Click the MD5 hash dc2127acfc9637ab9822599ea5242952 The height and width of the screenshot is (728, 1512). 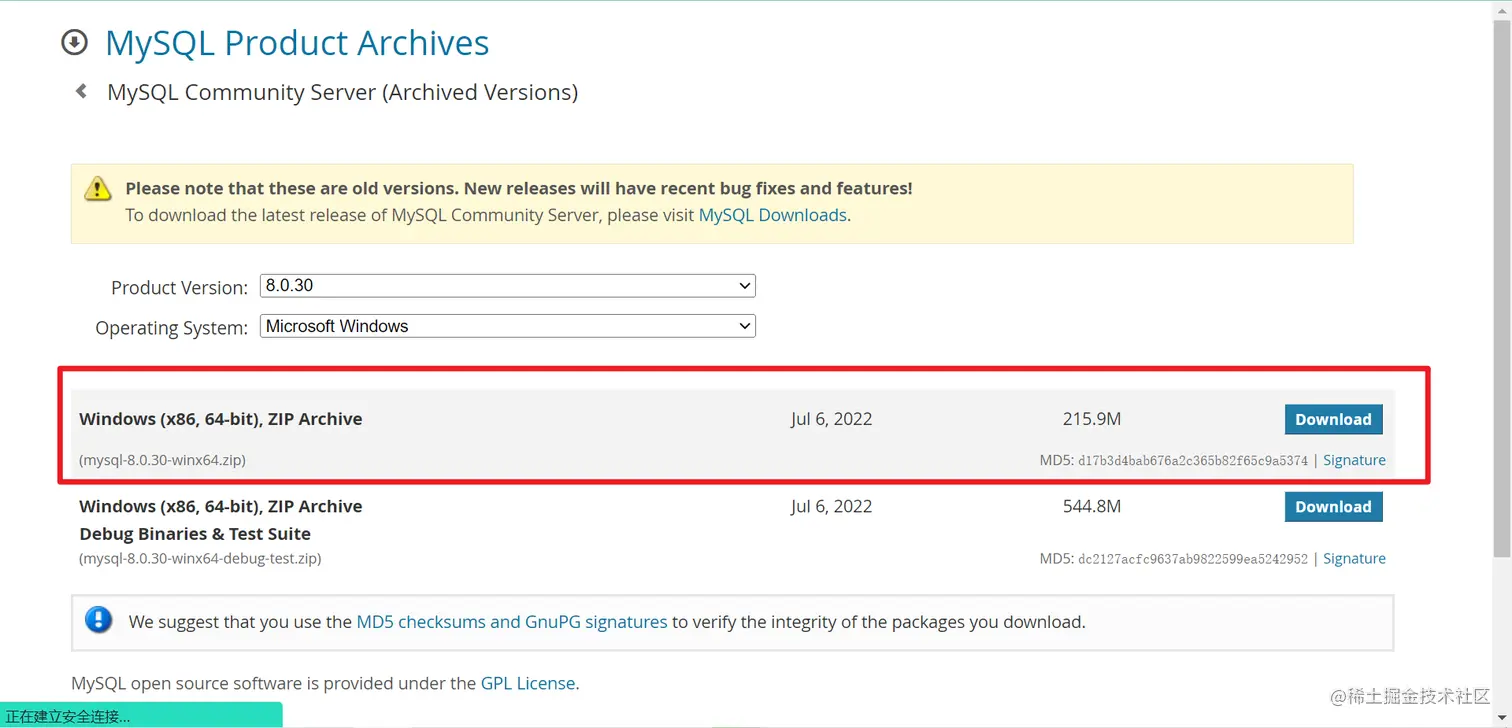[x=1192, y=559]
